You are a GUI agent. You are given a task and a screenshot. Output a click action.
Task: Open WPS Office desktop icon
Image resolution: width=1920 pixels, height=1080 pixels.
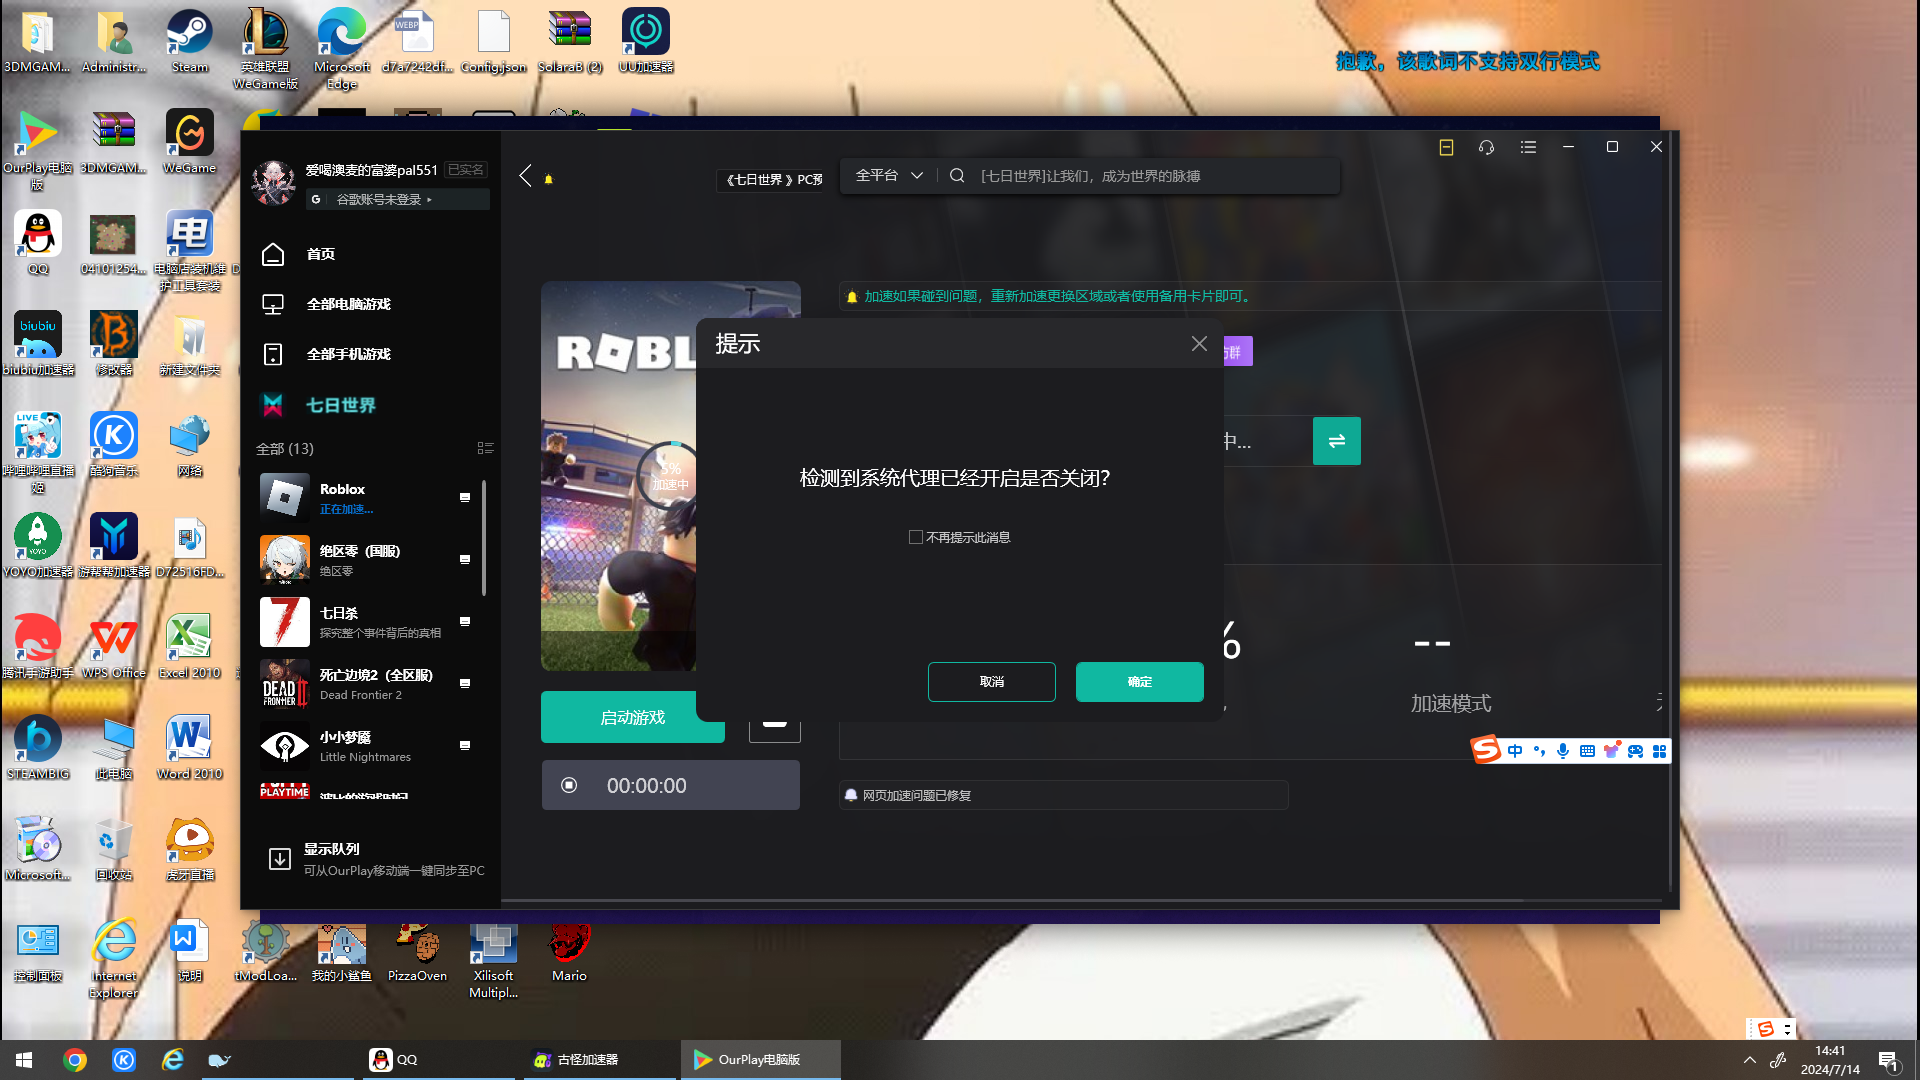114,647
